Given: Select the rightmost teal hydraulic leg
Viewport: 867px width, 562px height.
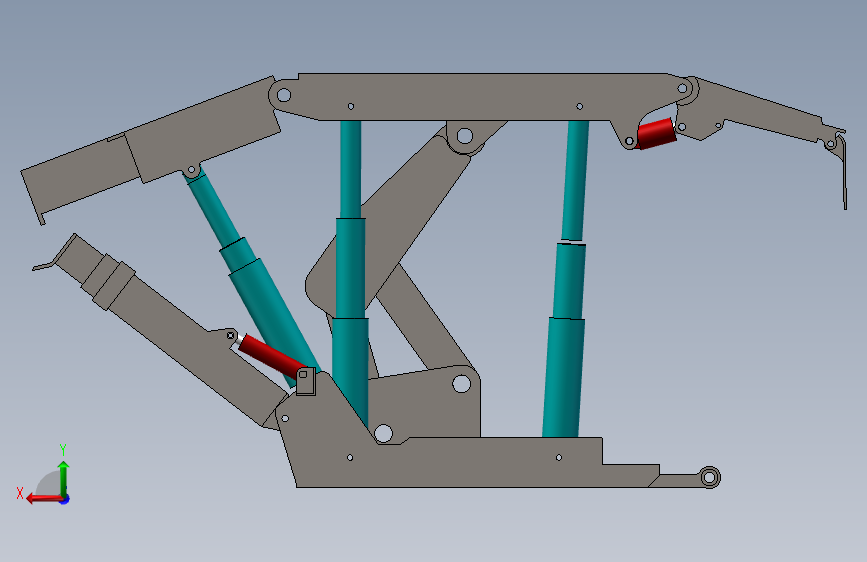Looking at the screenshot, I should point(566,279).
